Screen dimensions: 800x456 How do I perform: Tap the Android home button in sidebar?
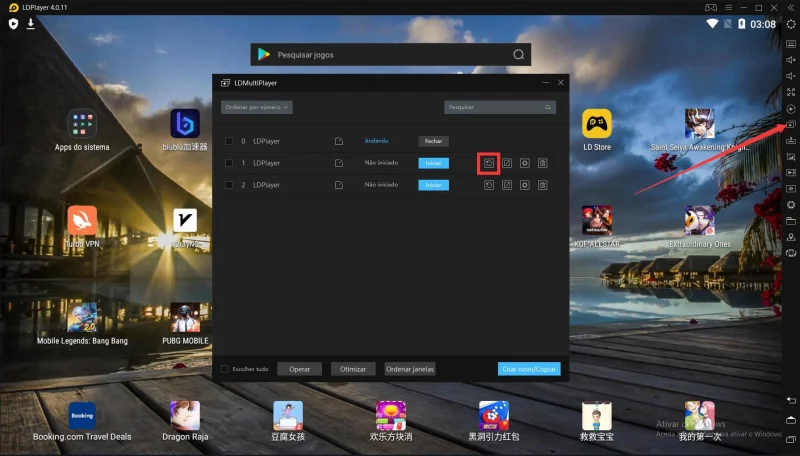(791, 420)
